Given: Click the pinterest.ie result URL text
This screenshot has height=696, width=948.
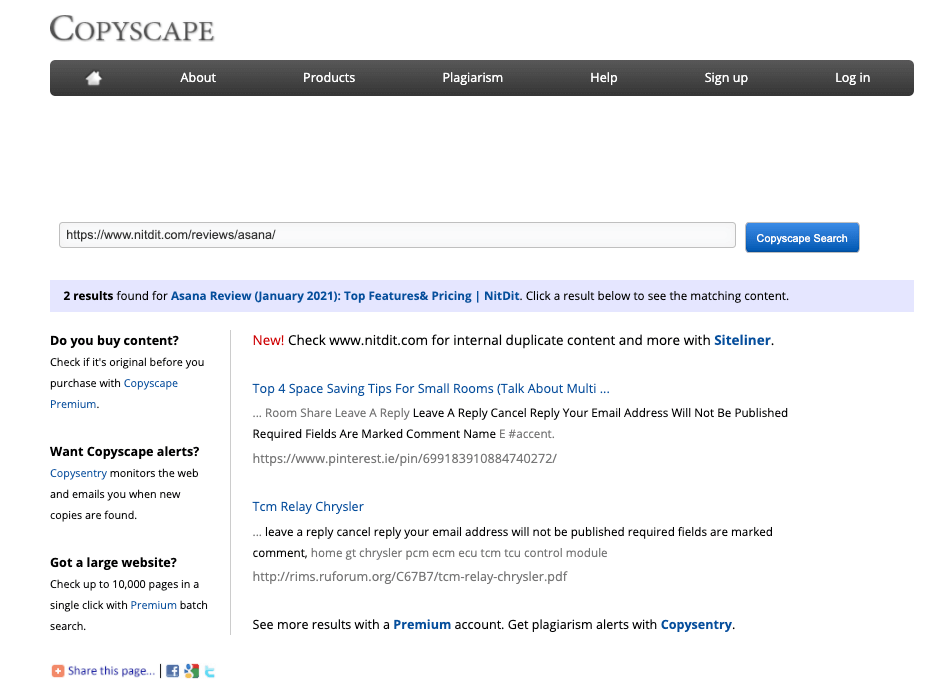Looking at the screenshot, I should click(x=404, y=458).
